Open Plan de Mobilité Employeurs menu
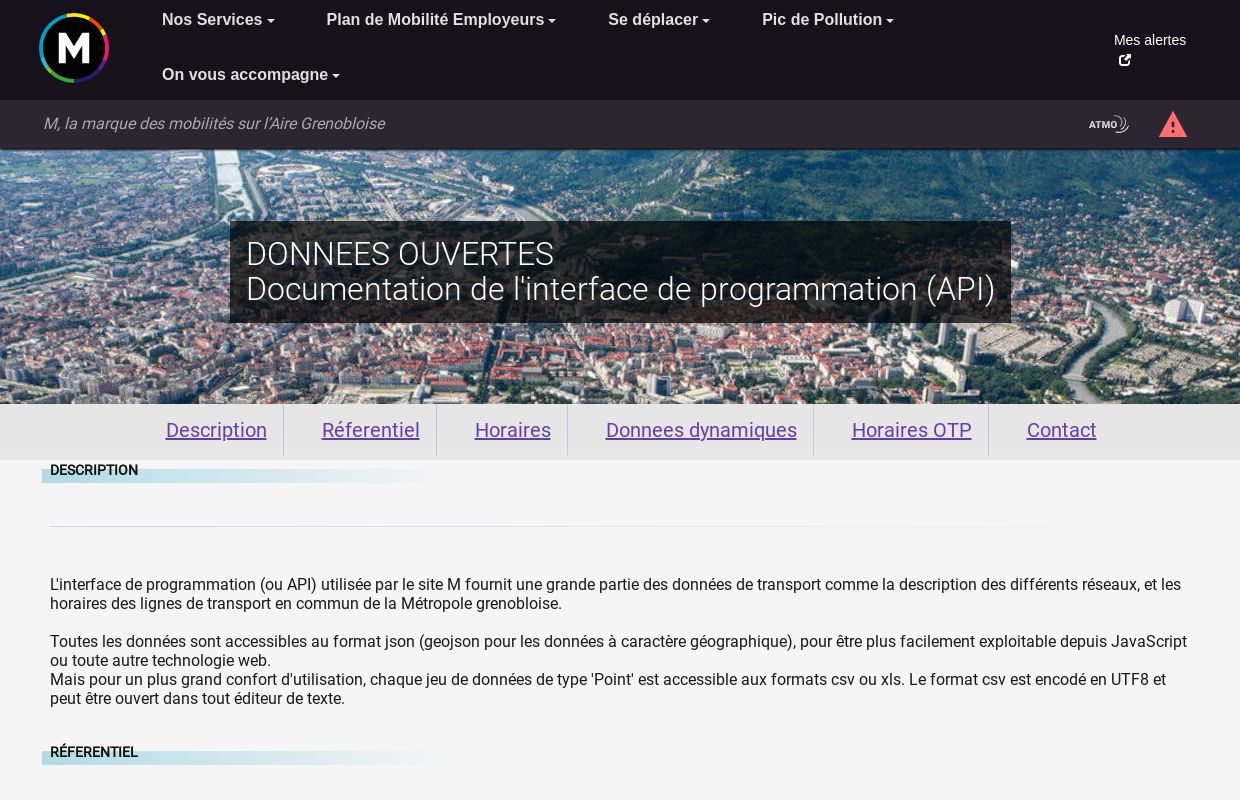The image size is (1240, 800). pyautogui.click(x=441, y=20)
